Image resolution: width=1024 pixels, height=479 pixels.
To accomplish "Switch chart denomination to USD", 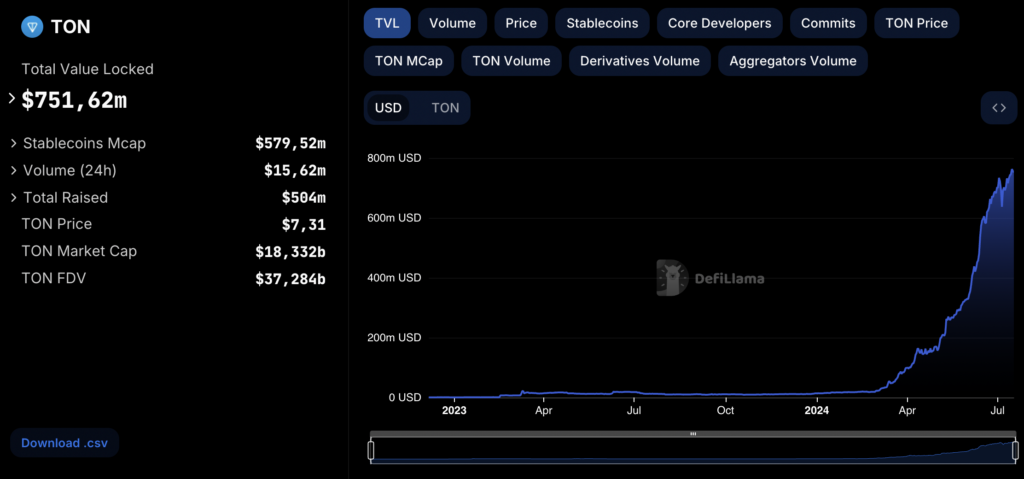I will (x=388, y=108).
